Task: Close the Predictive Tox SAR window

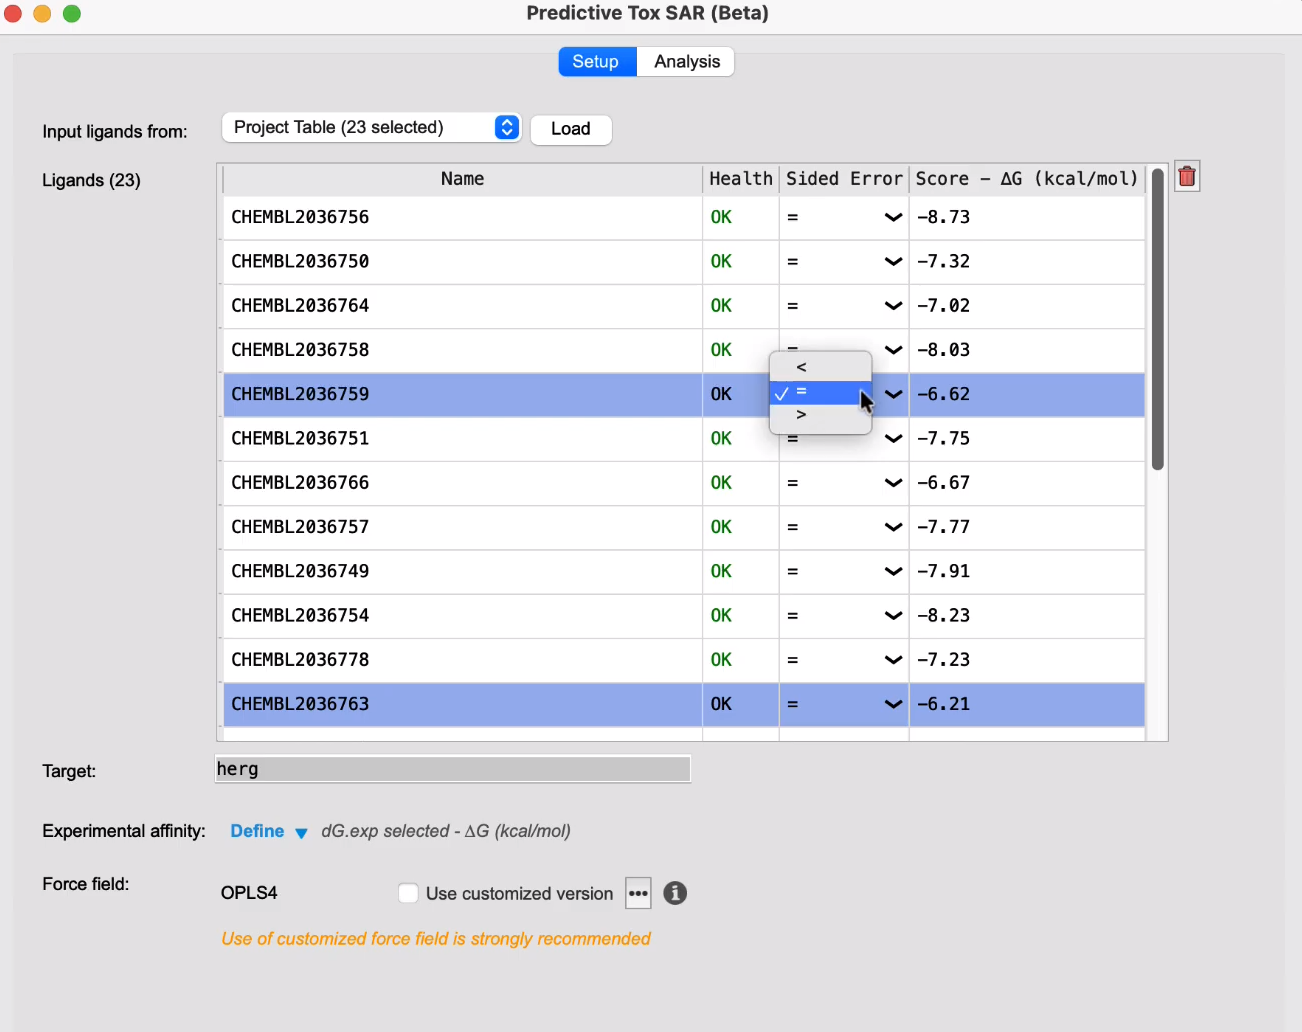Action: click(13, 14)
